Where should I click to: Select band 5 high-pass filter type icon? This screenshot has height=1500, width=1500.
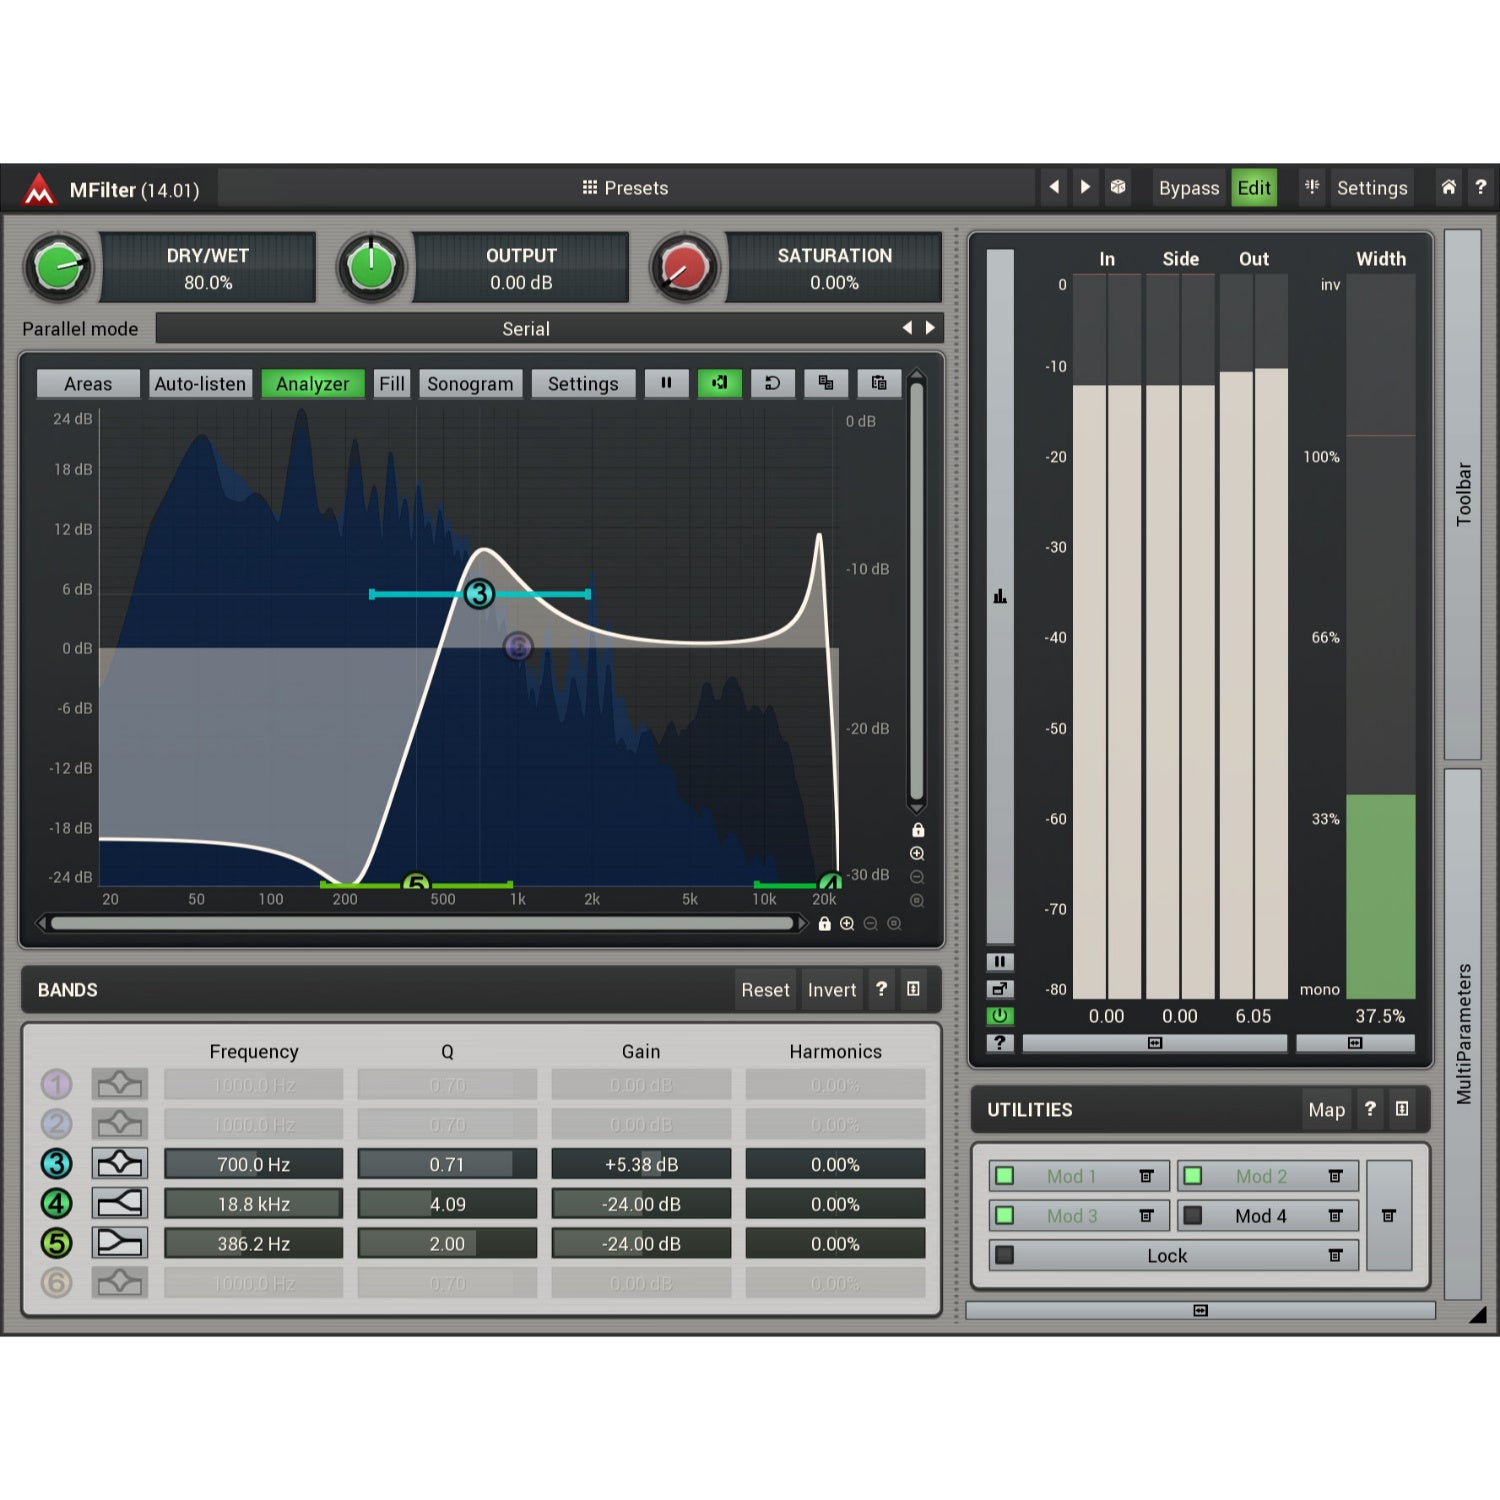[119, 1243]
